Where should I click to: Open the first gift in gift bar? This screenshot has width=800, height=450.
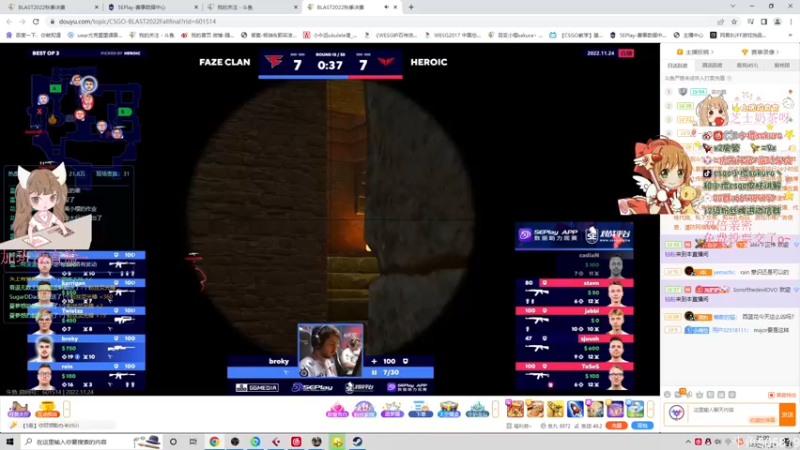[x=514, y=409]
